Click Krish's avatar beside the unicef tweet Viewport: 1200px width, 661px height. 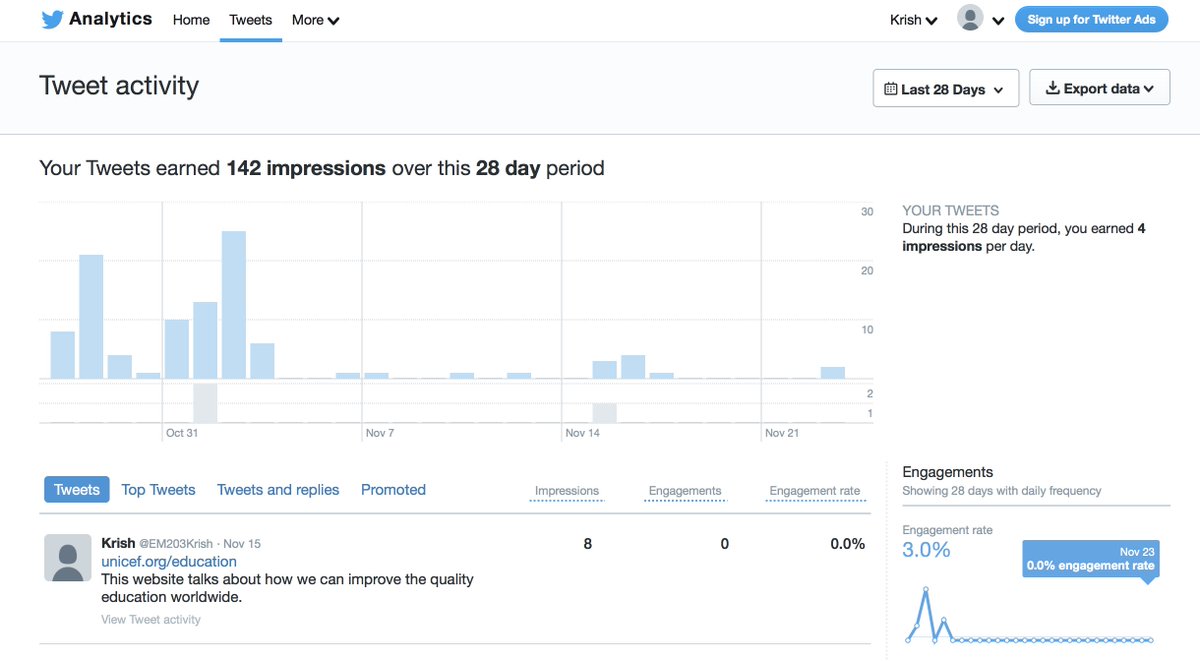pyautogui.click(x=68, y=557)
